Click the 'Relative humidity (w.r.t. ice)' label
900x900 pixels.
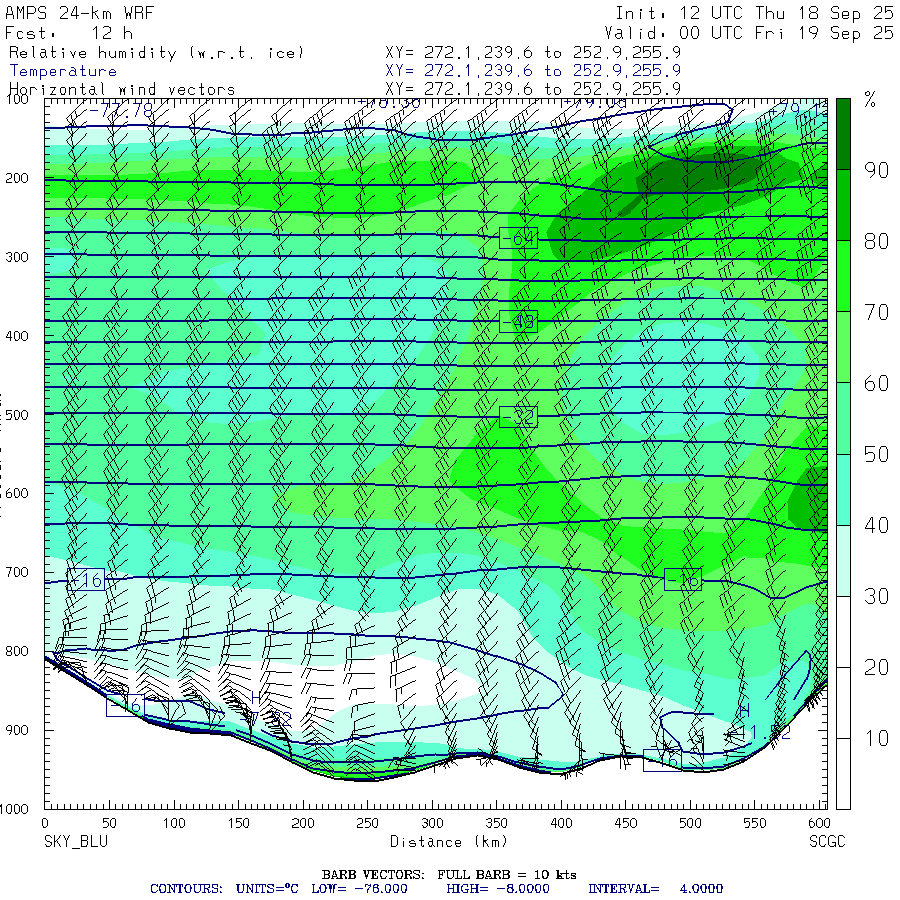[x=156, y=53]
